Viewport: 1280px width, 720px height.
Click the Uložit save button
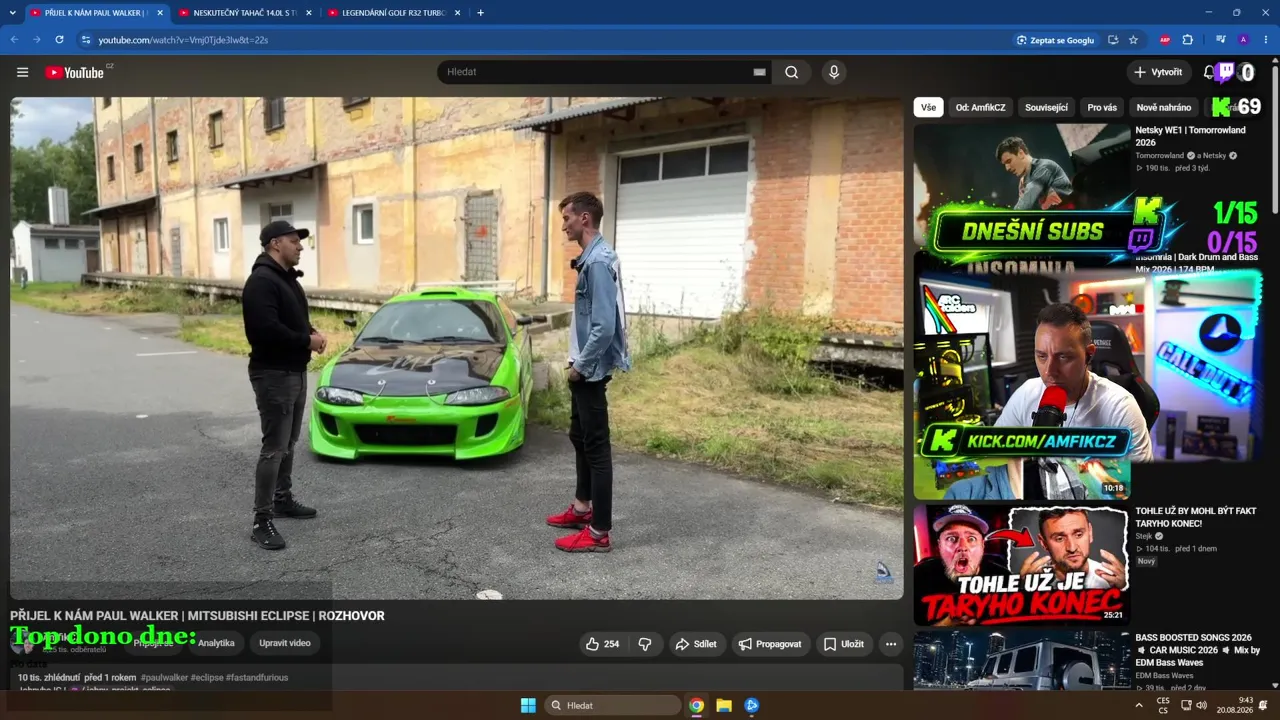[x=843, y=644]
